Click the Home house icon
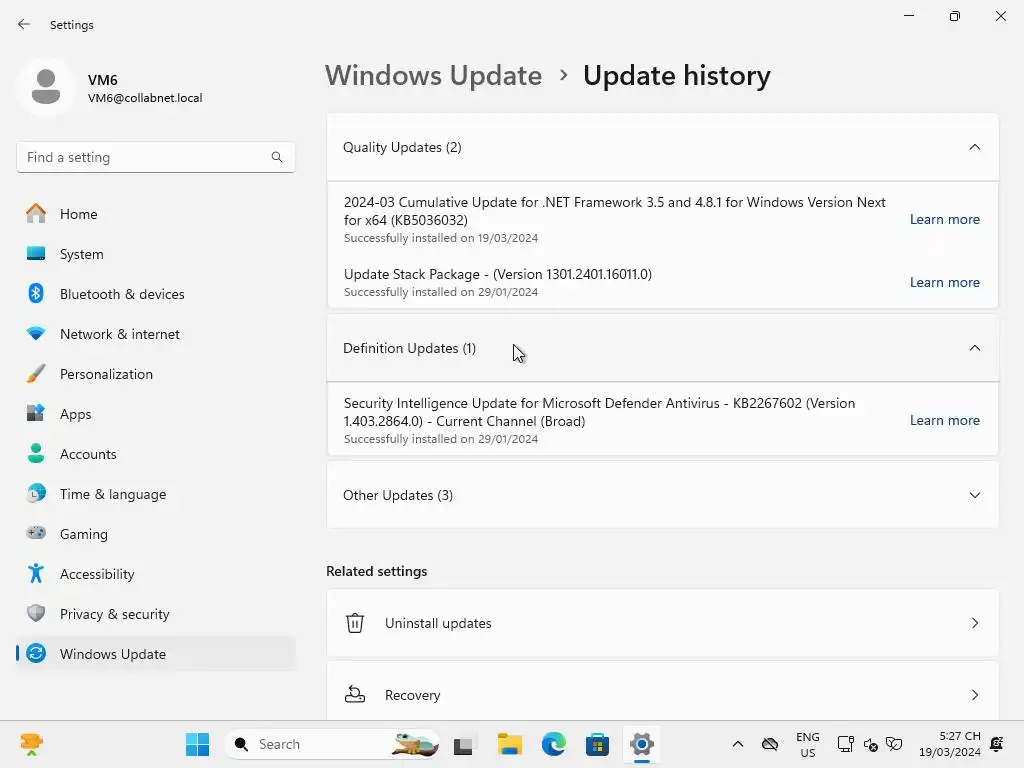This screenshot has width=1024, height=768. click(x=36, y=214)
